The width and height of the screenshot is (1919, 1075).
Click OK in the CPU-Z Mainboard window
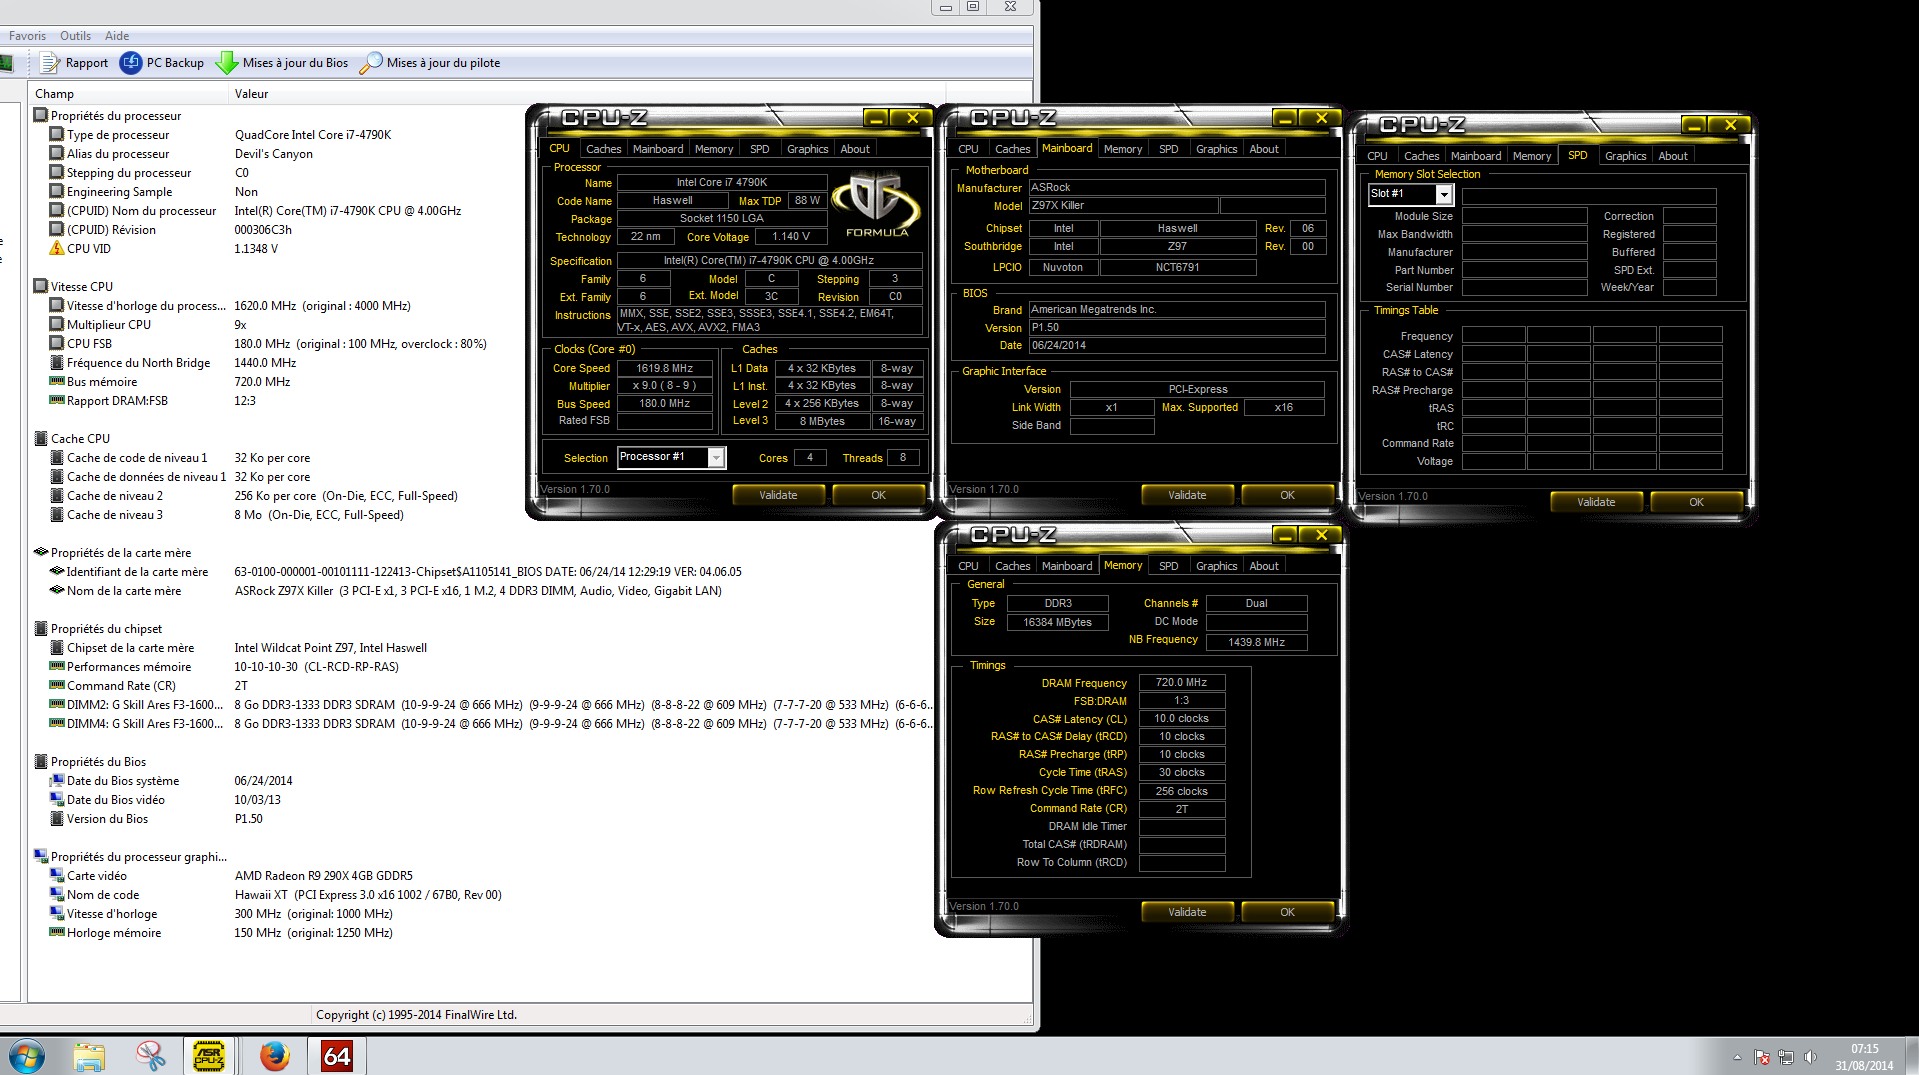point(1287,495)
